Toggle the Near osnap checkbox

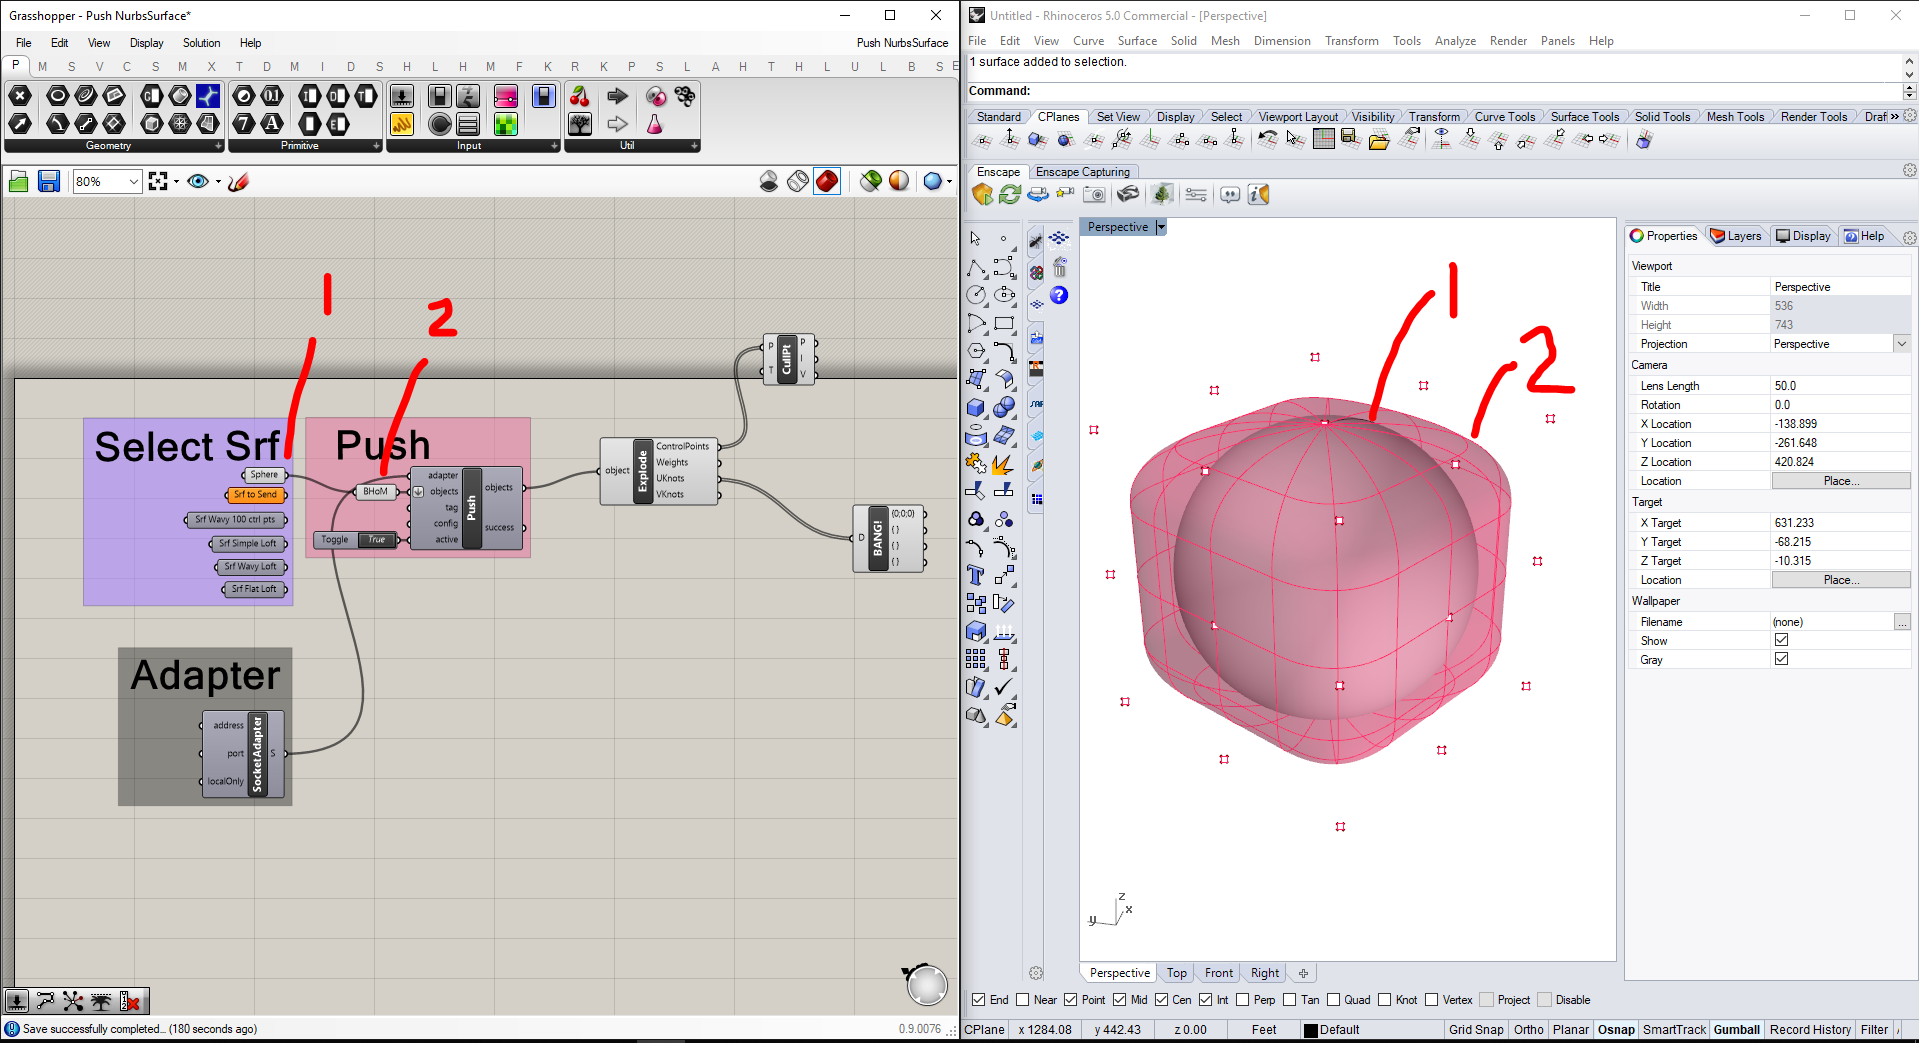point(1022,999)
